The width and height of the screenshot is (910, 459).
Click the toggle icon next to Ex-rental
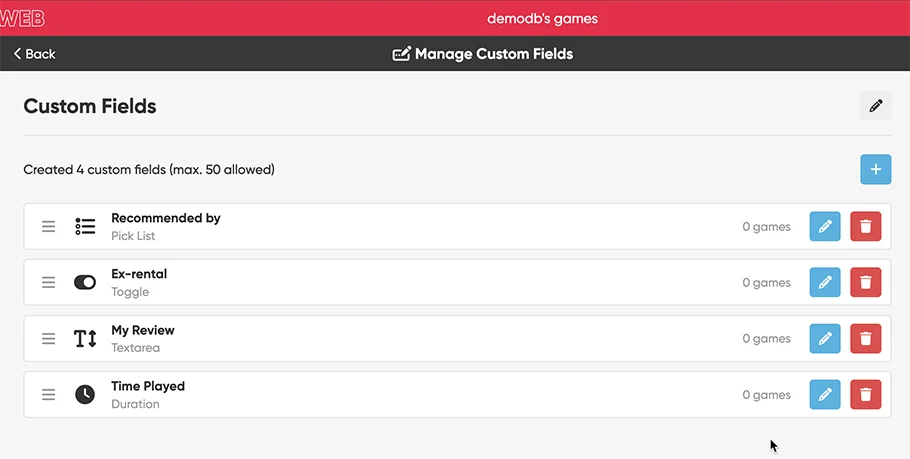(x=85, y=283)
